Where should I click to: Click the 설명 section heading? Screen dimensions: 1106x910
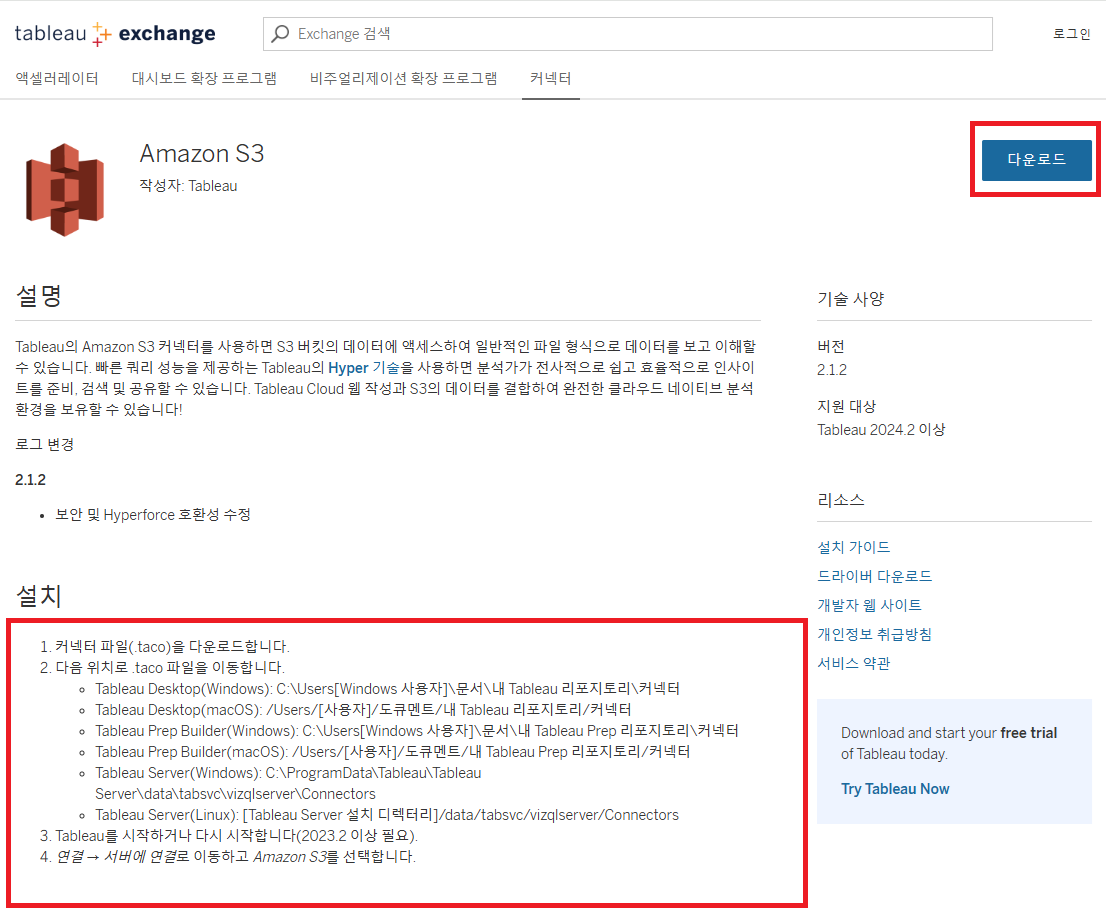coord(39,296)
